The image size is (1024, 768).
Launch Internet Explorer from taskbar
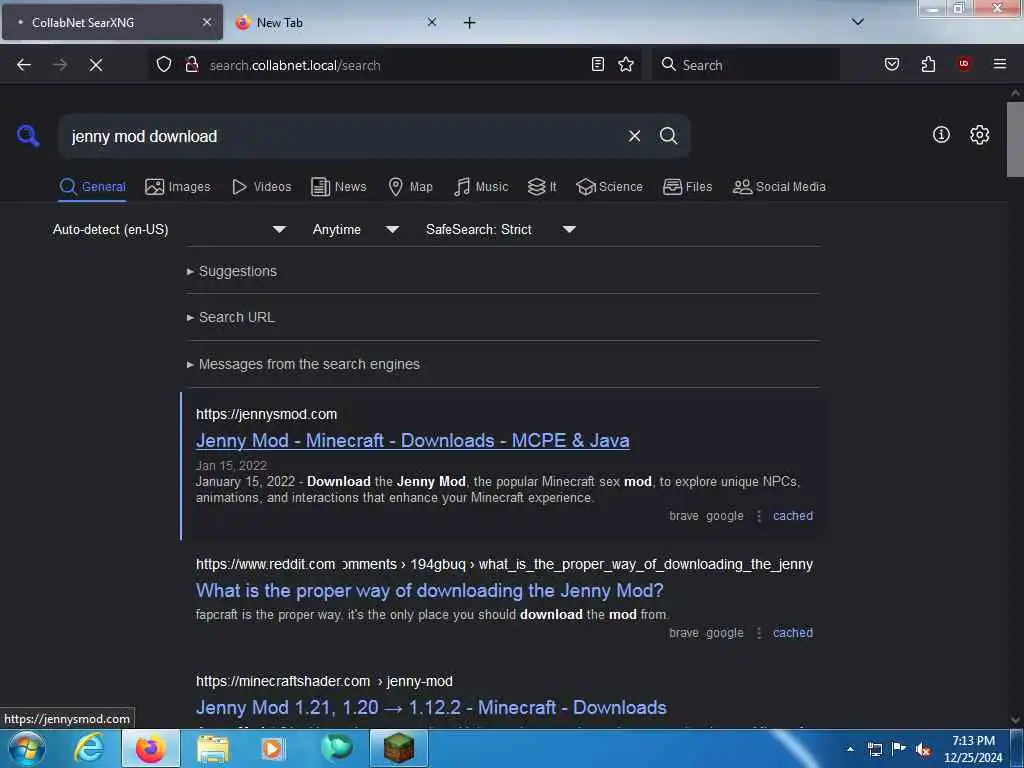pos(88,748)
